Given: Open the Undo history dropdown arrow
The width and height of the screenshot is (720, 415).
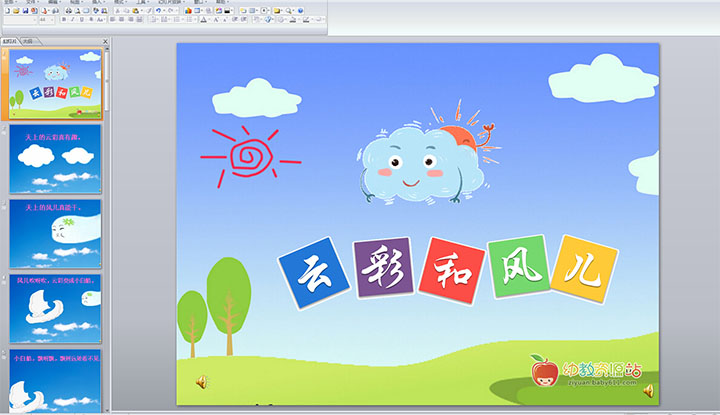Looking at the screenshot, I should tap(164, 11).
